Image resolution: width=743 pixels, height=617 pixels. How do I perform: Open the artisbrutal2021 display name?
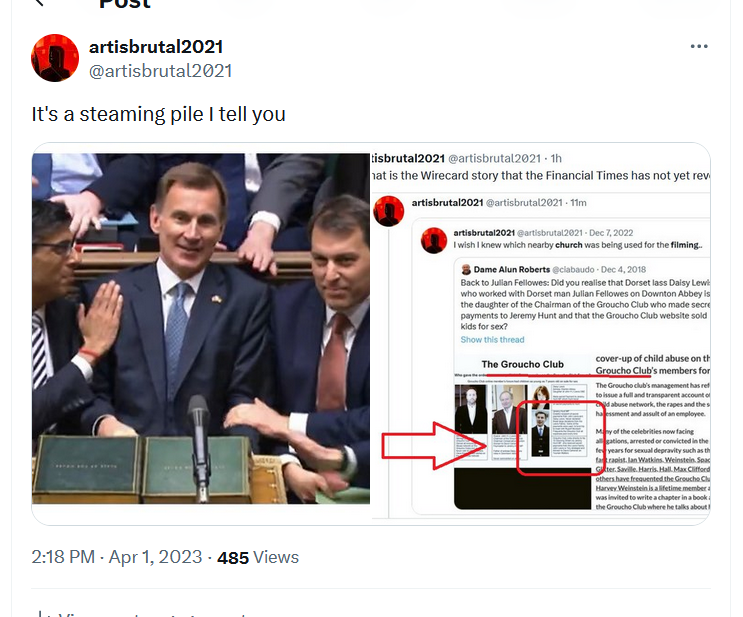156,47
